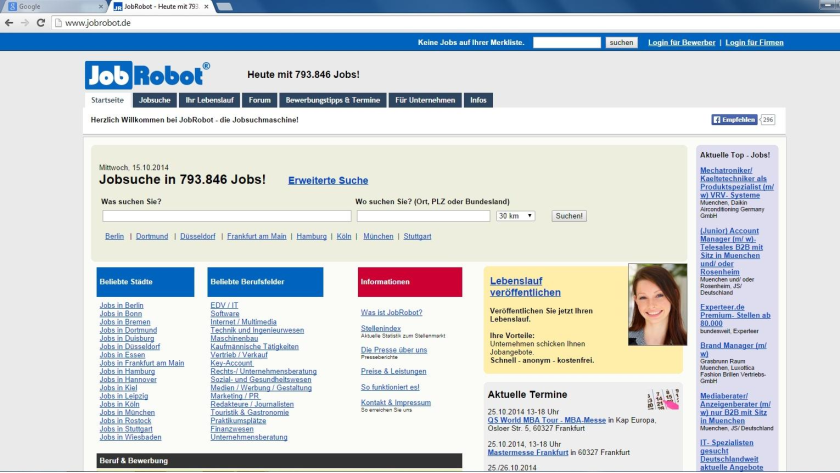Viewport: 840px width, 473px height.
Task: Open the Forum tab
Action: (x=259, y=100)
